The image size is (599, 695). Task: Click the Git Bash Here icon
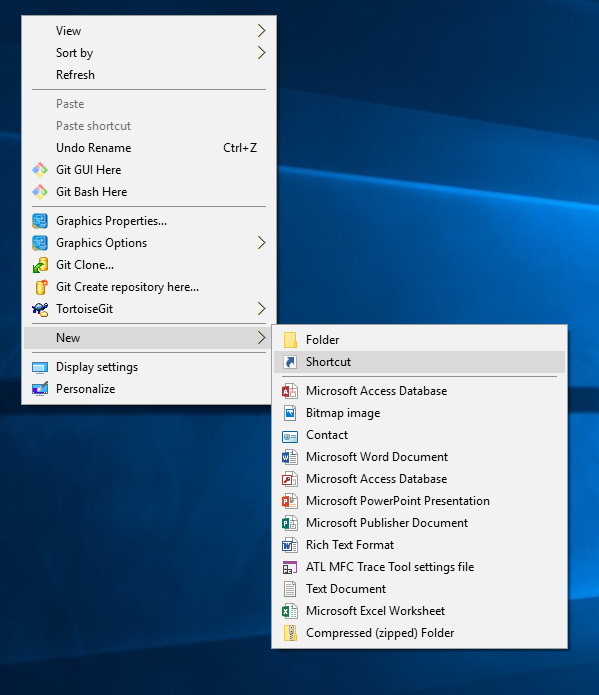40,192
